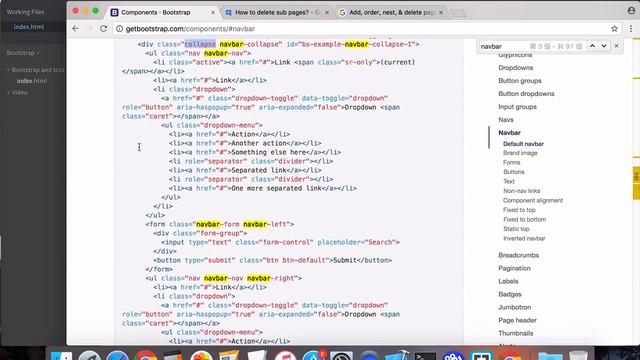Viewport: 640px width, 360px height.
Task: Open Chrome's three-dot menu
Action: pyautogui.click(x=631, y=29)
